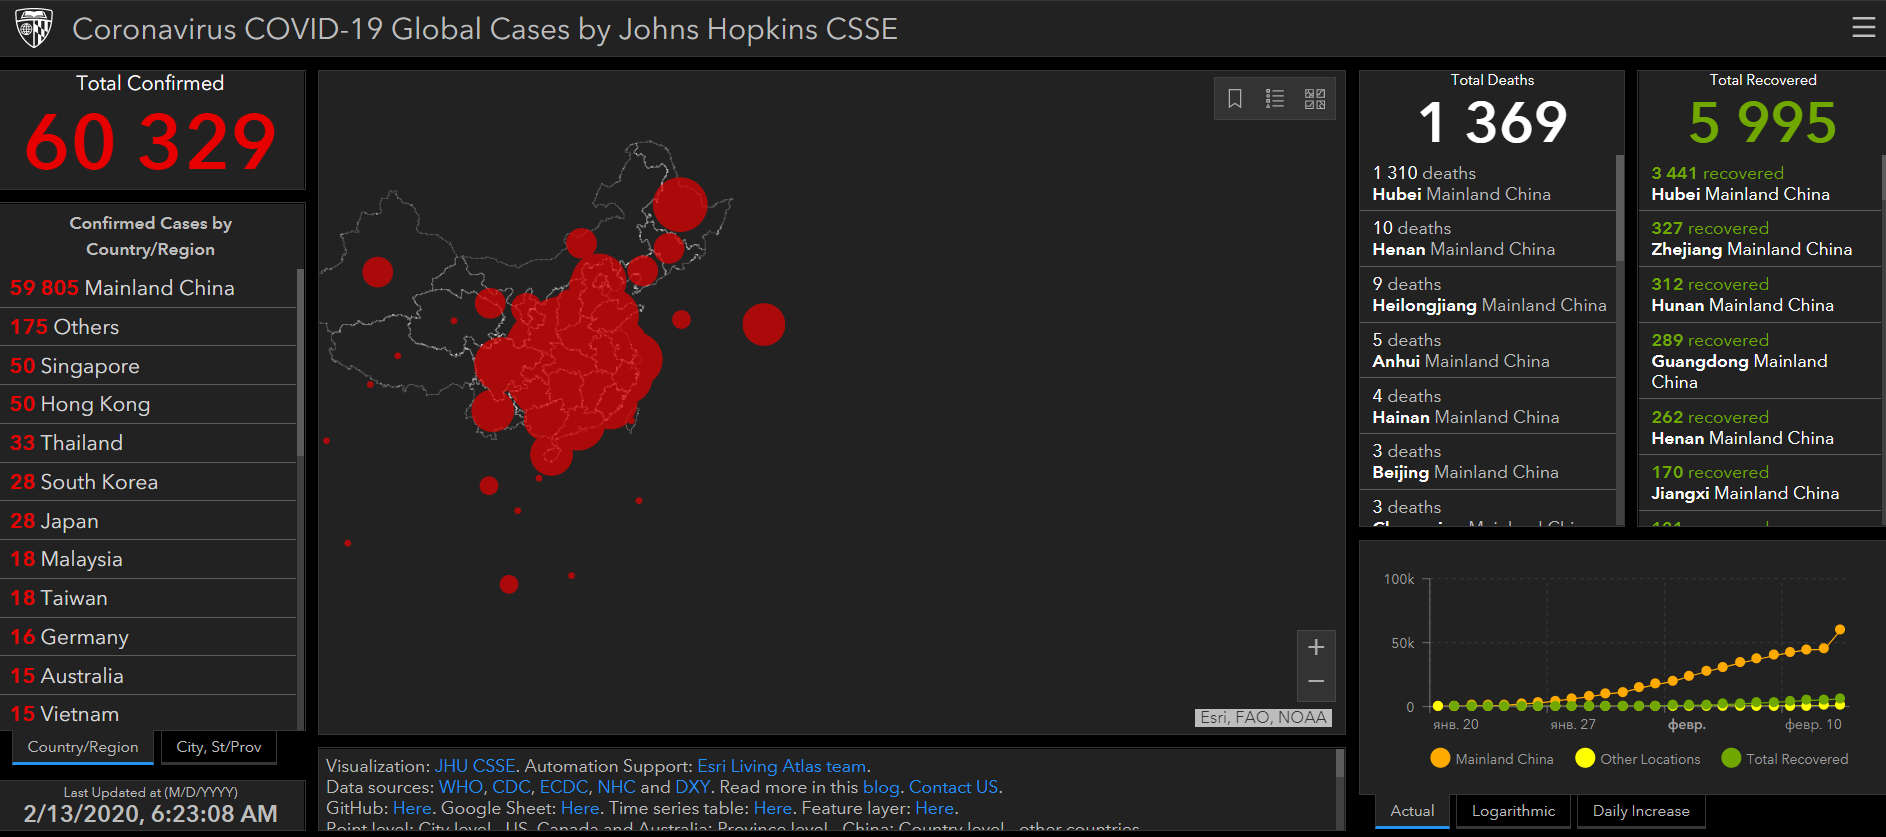
Task: Open the hamburger menu in the header
Action: (1863, 28)
